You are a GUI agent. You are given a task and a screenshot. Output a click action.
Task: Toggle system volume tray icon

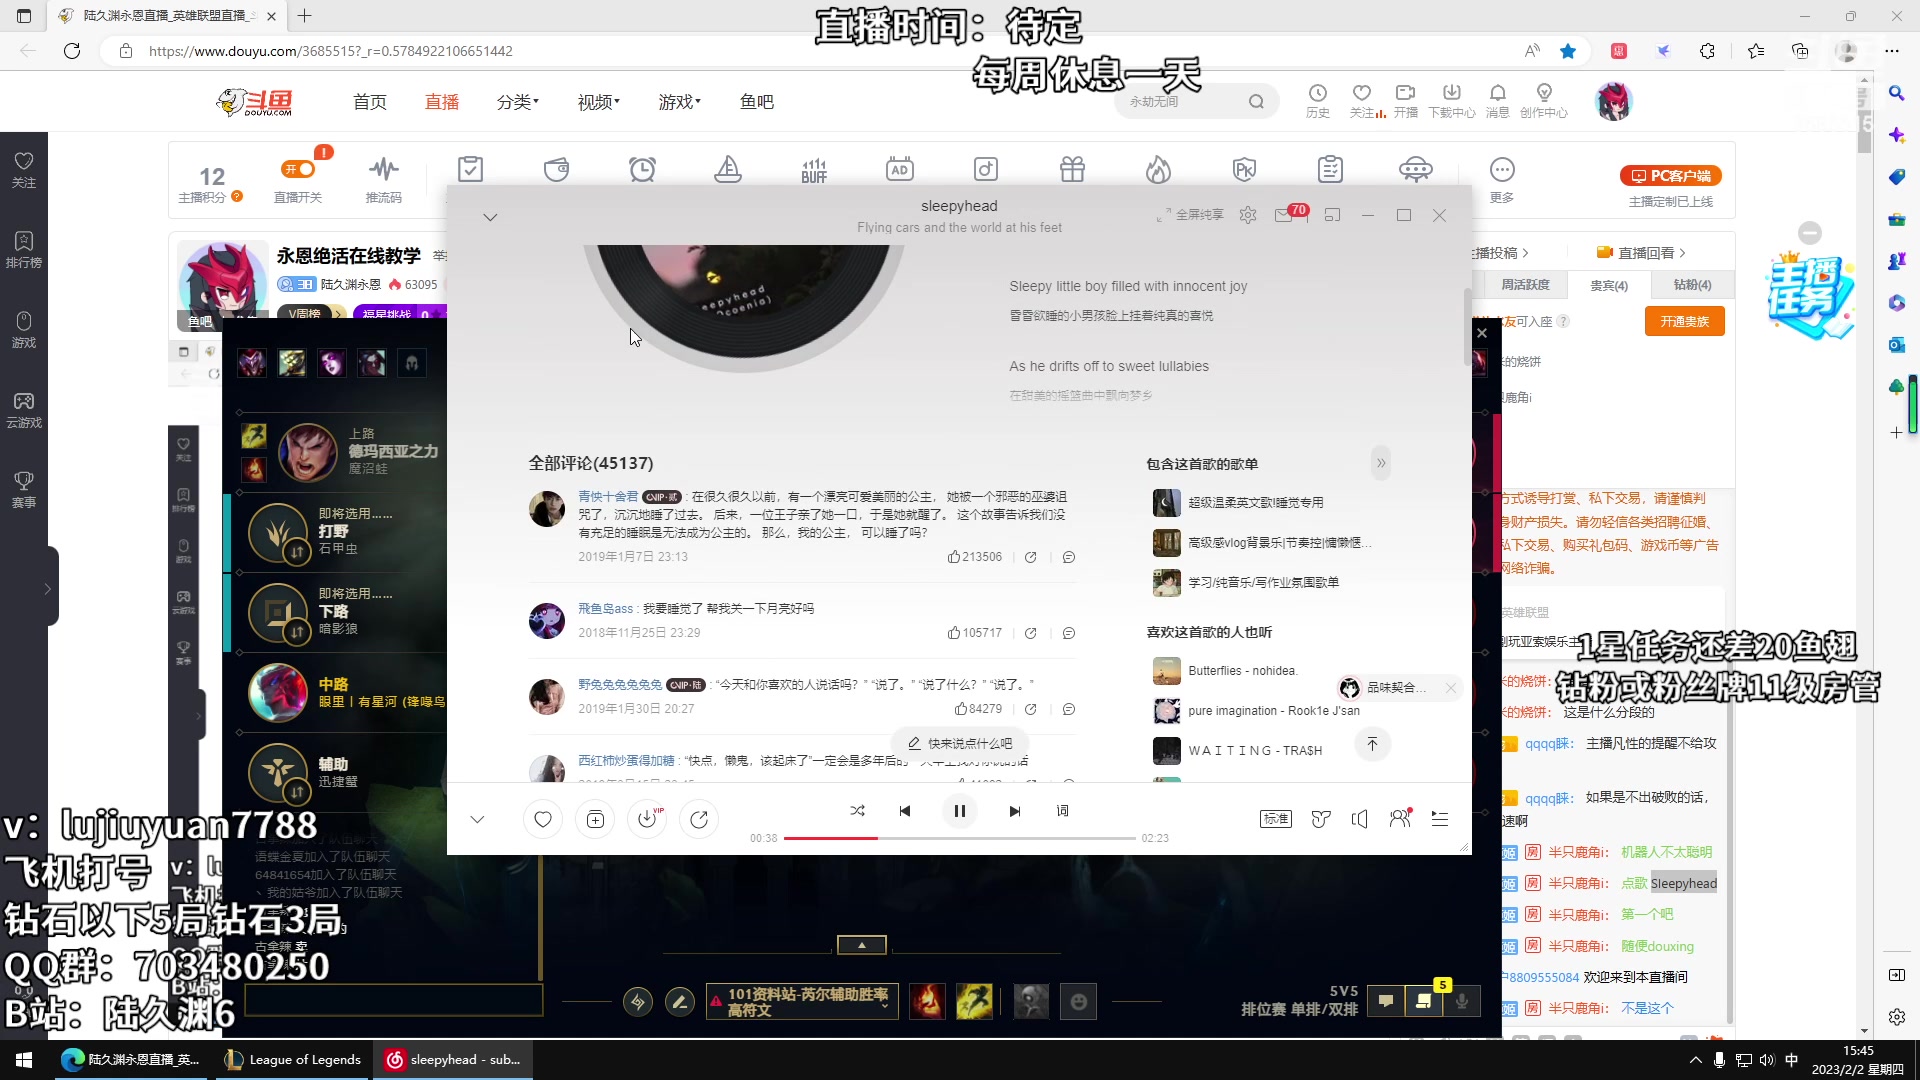[1767, 1060]
